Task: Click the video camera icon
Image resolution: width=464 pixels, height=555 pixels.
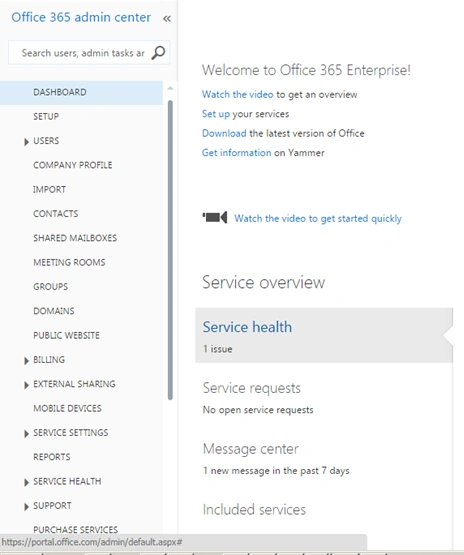Action: tap(215, 217)
